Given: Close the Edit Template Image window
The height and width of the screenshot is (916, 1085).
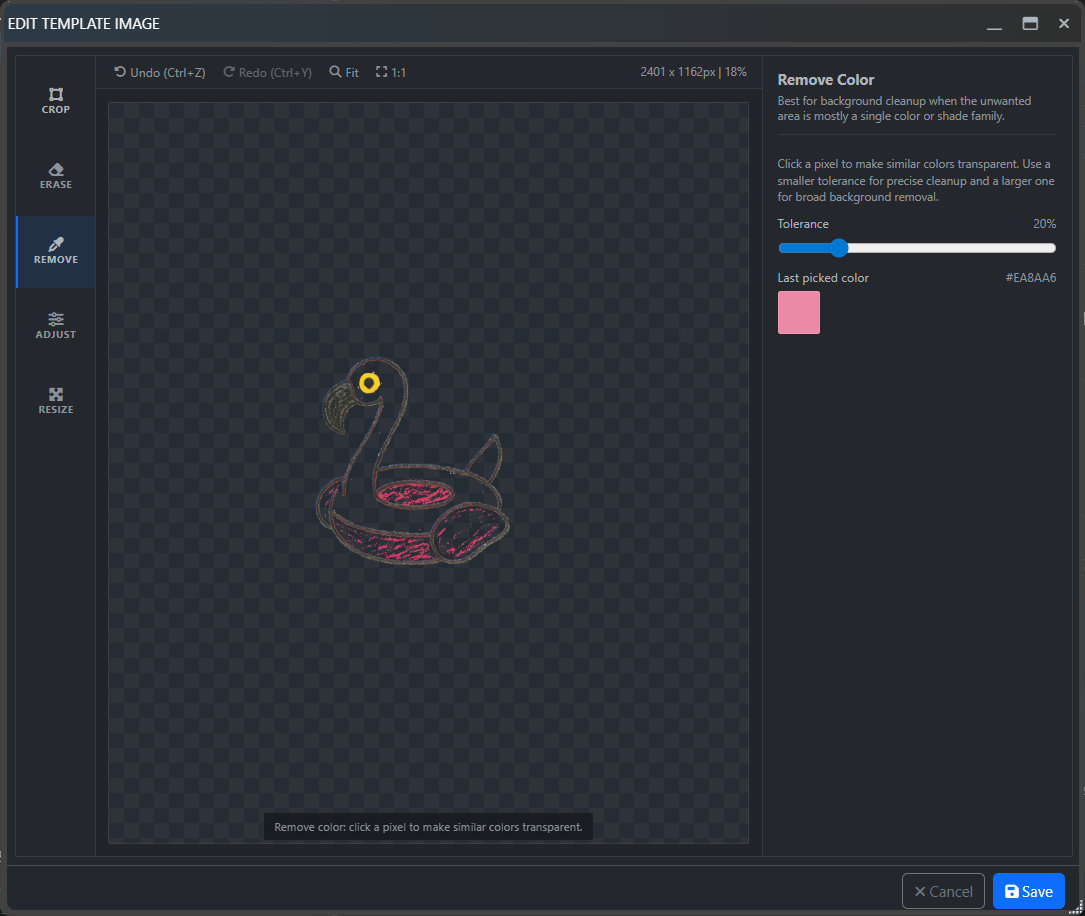Looking at the screenshot, I should [x=1064, y=24].
